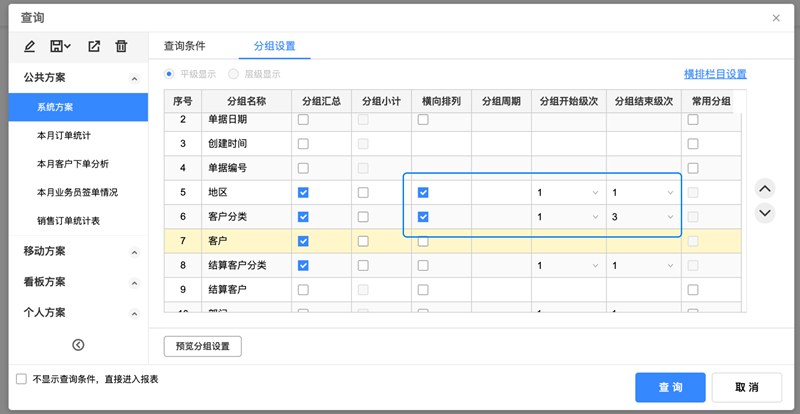
Task: Open 分组开始级次 dropdown for 地区
Action: (x=567, y=192)
